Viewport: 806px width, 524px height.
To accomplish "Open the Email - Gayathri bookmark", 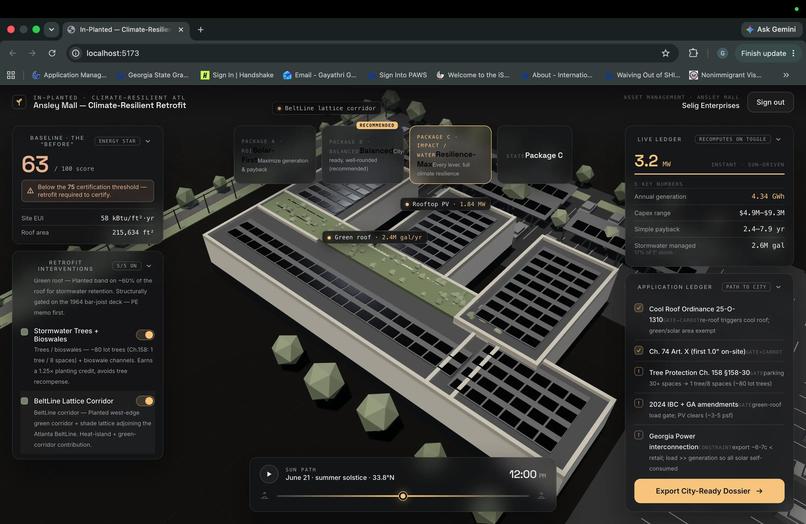I will coord(319,75).
